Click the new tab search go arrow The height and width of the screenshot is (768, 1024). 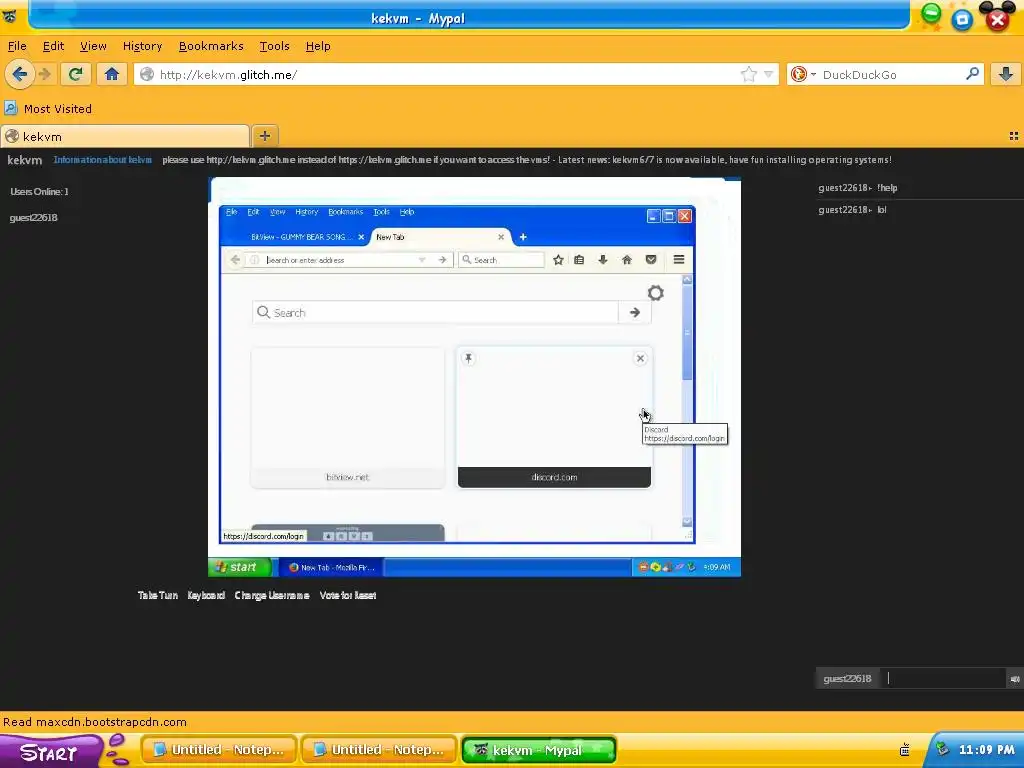tap(635, 312)
